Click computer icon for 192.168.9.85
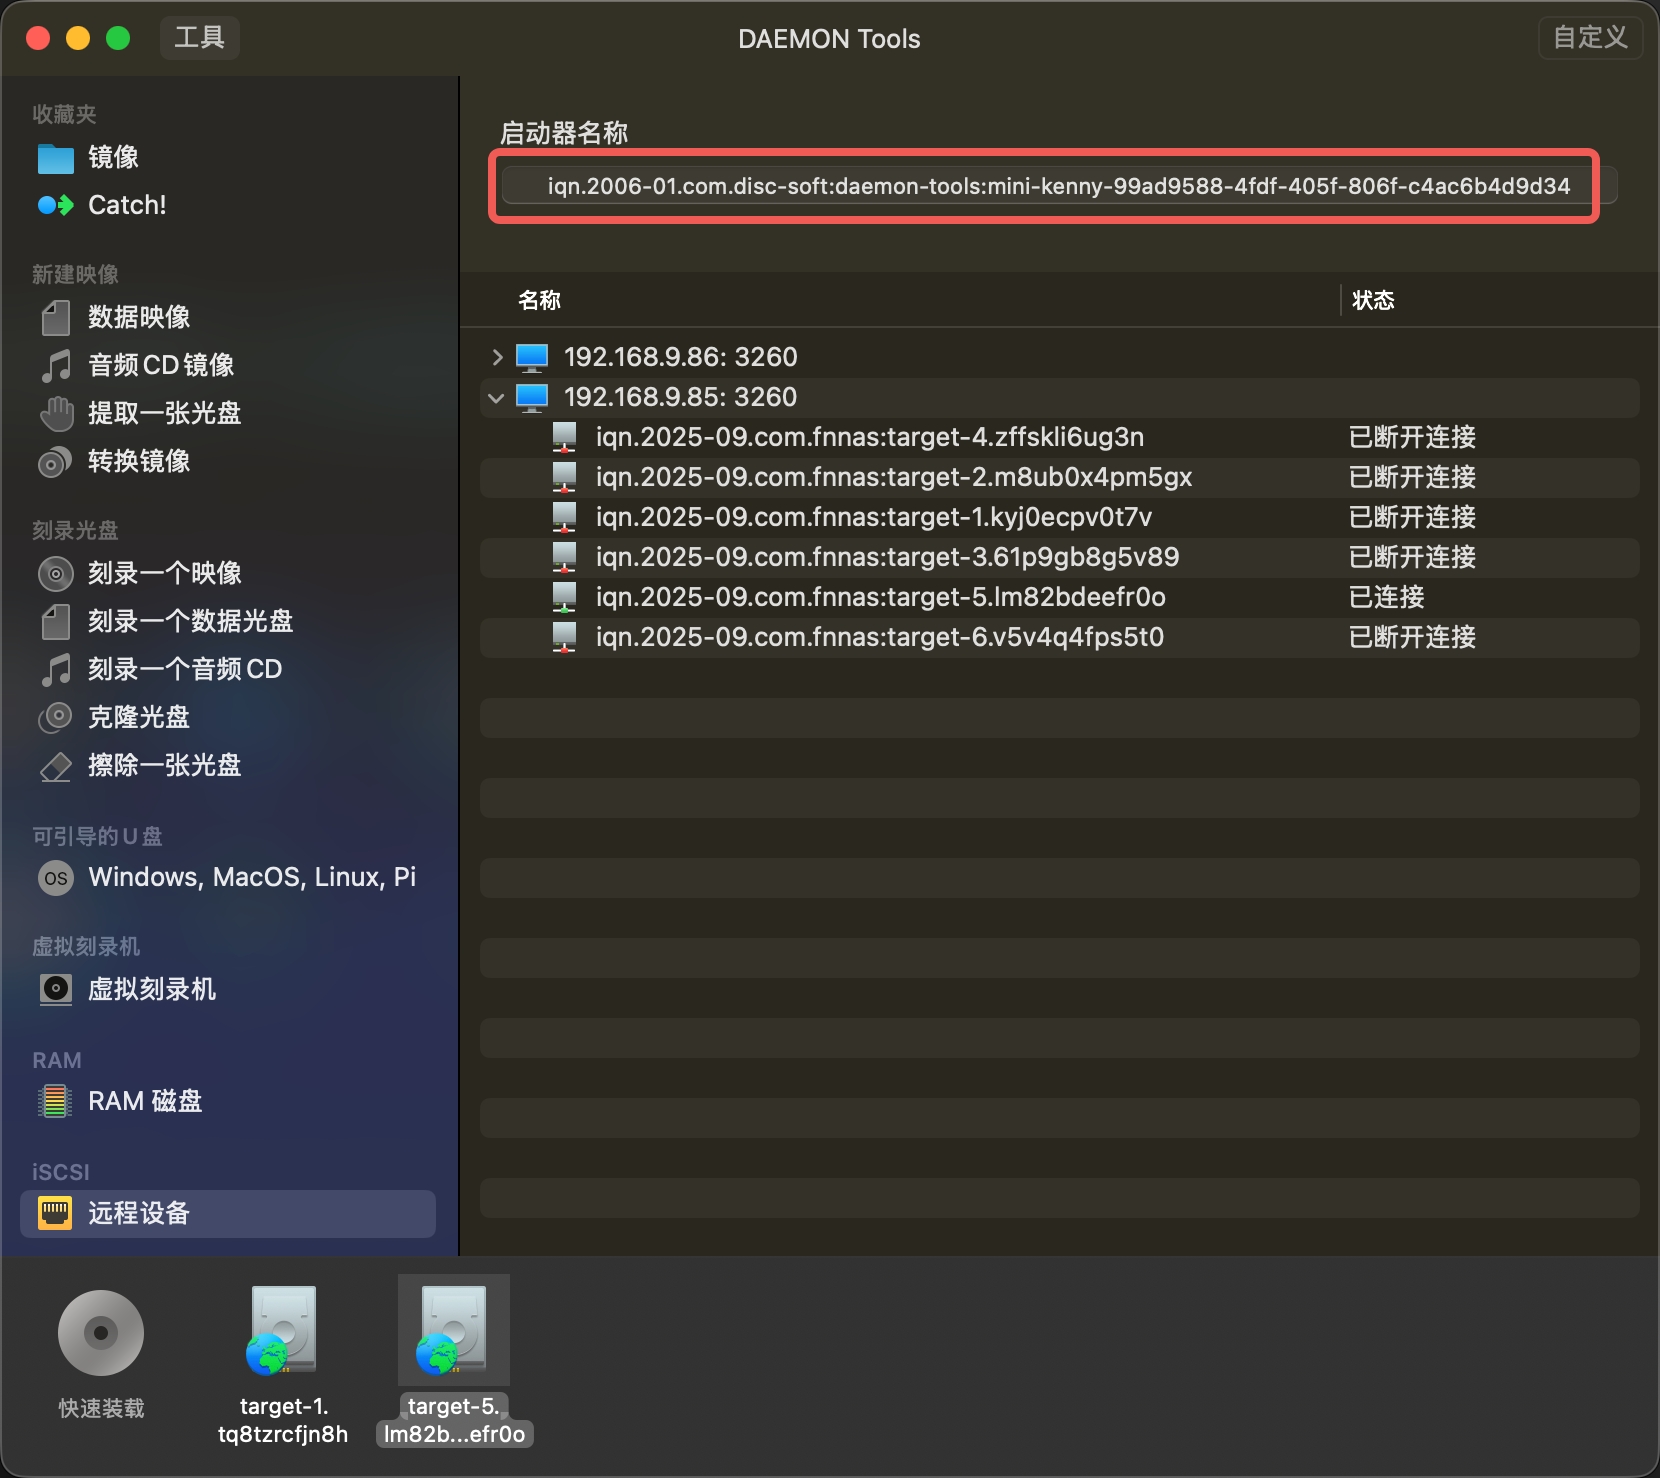The width and height of the screenshot is (1660, 1478). pos(532,398)
